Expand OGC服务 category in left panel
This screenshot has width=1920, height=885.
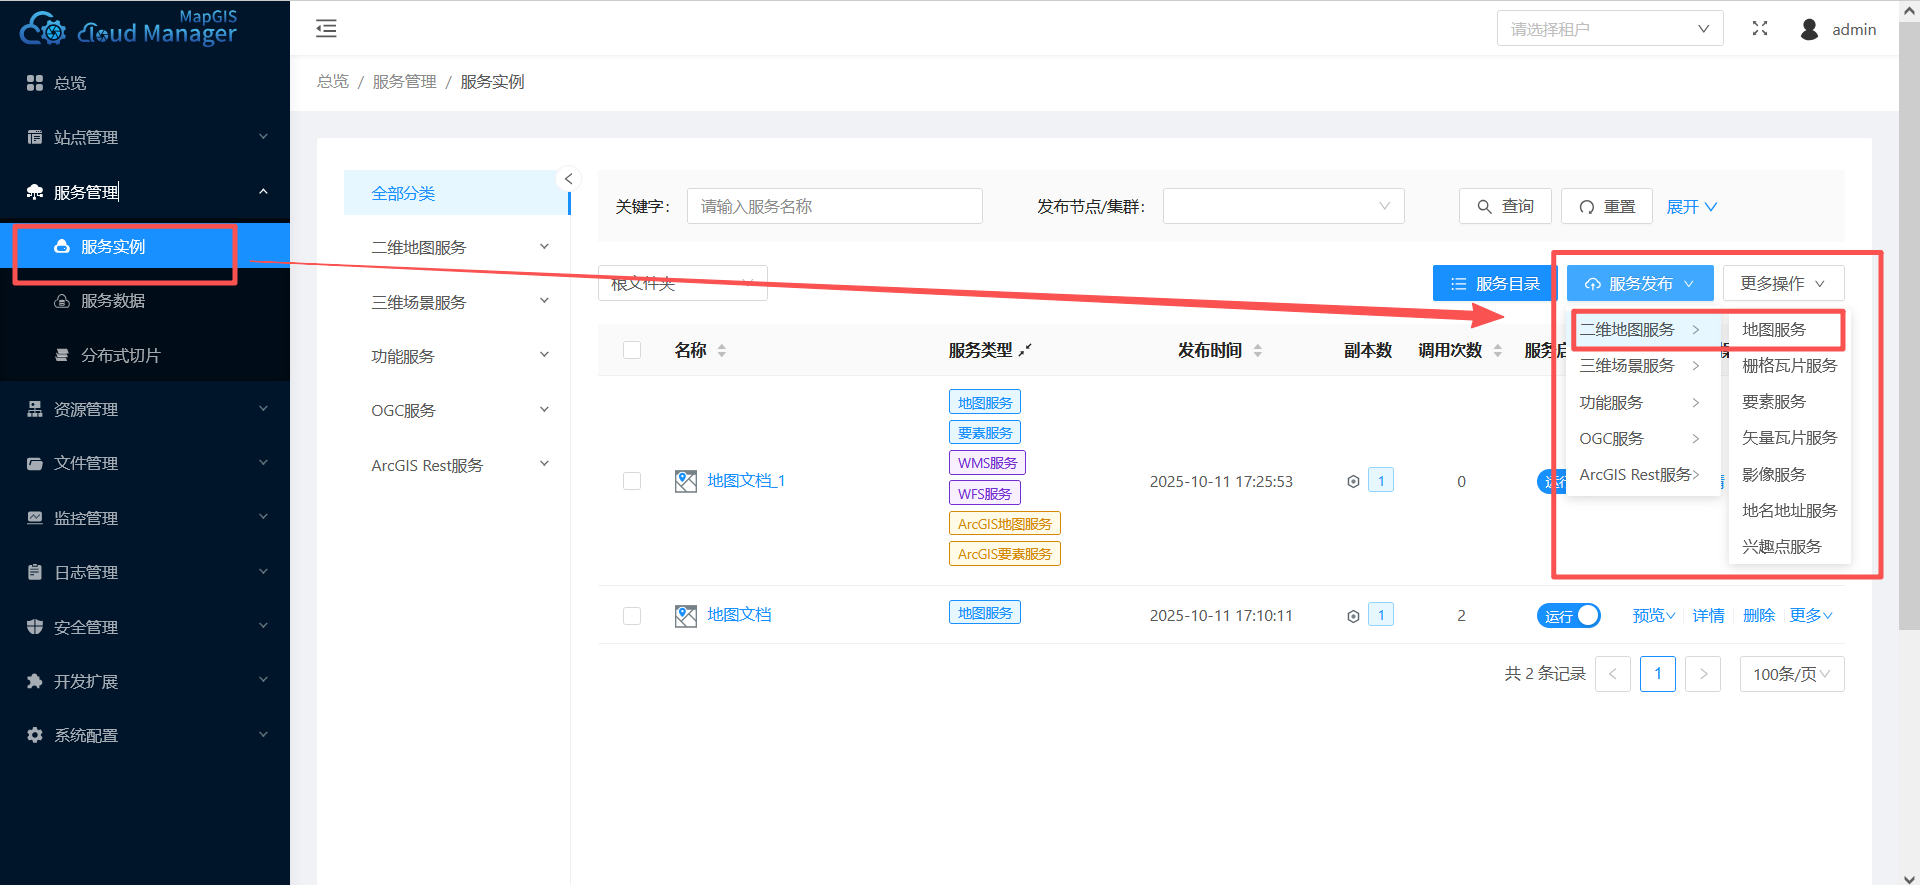(456, 410)
